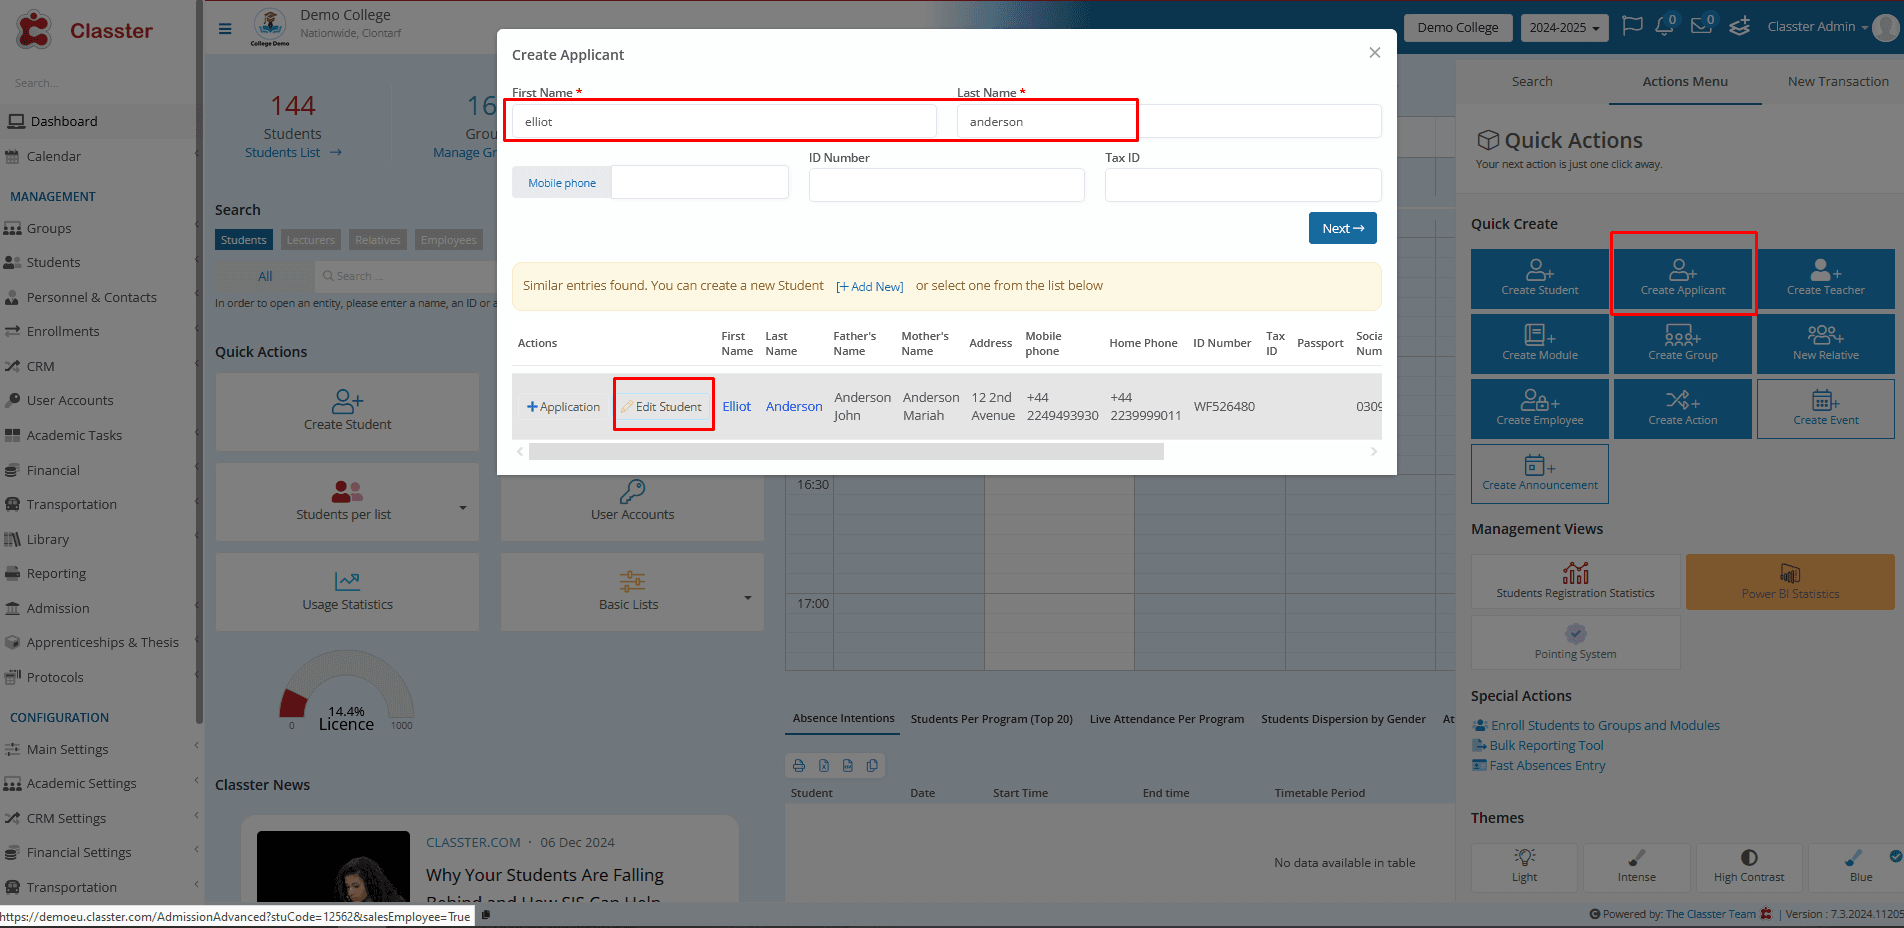
Task: Click the User Accounts key tile
Action: [632, 501]
